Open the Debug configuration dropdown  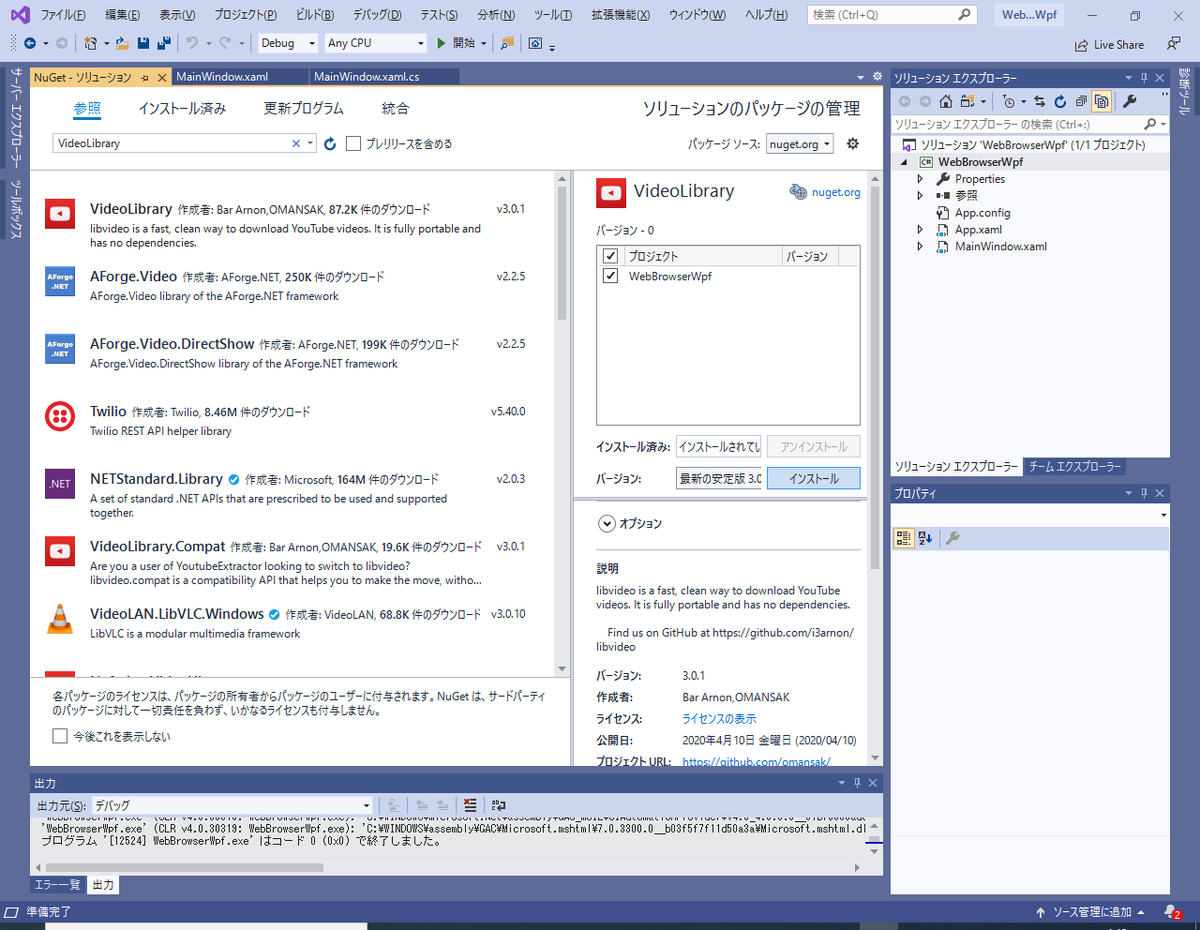[x=288, y=43]
